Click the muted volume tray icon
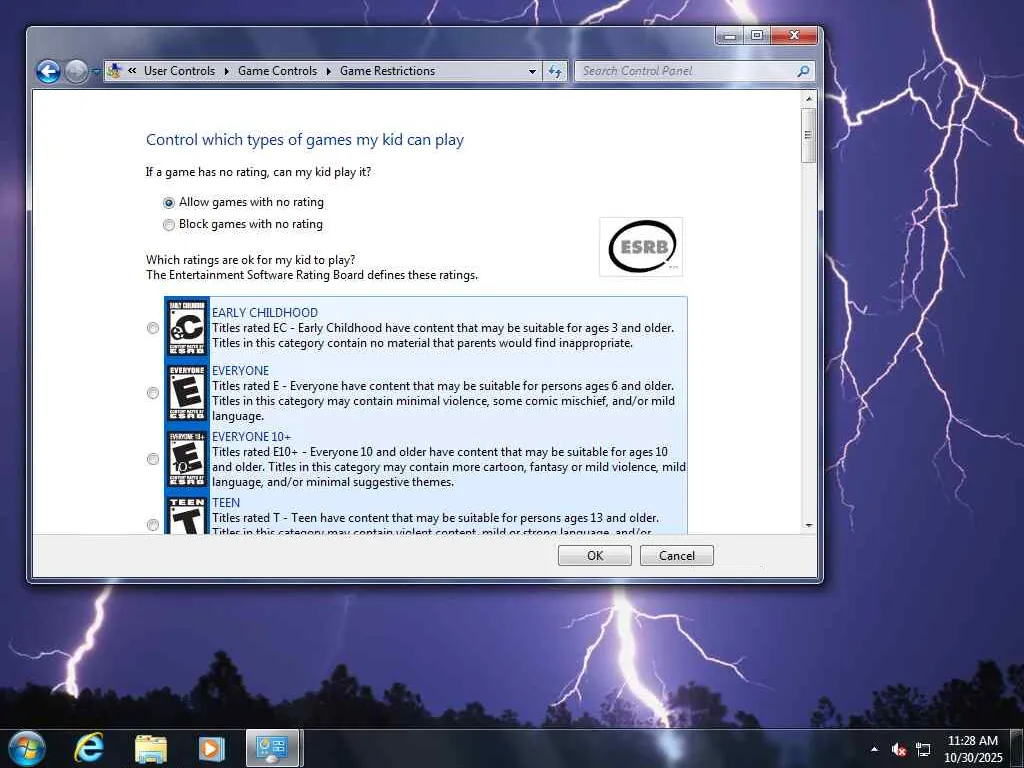1024x768 pixels. click(x=899, y=749)
